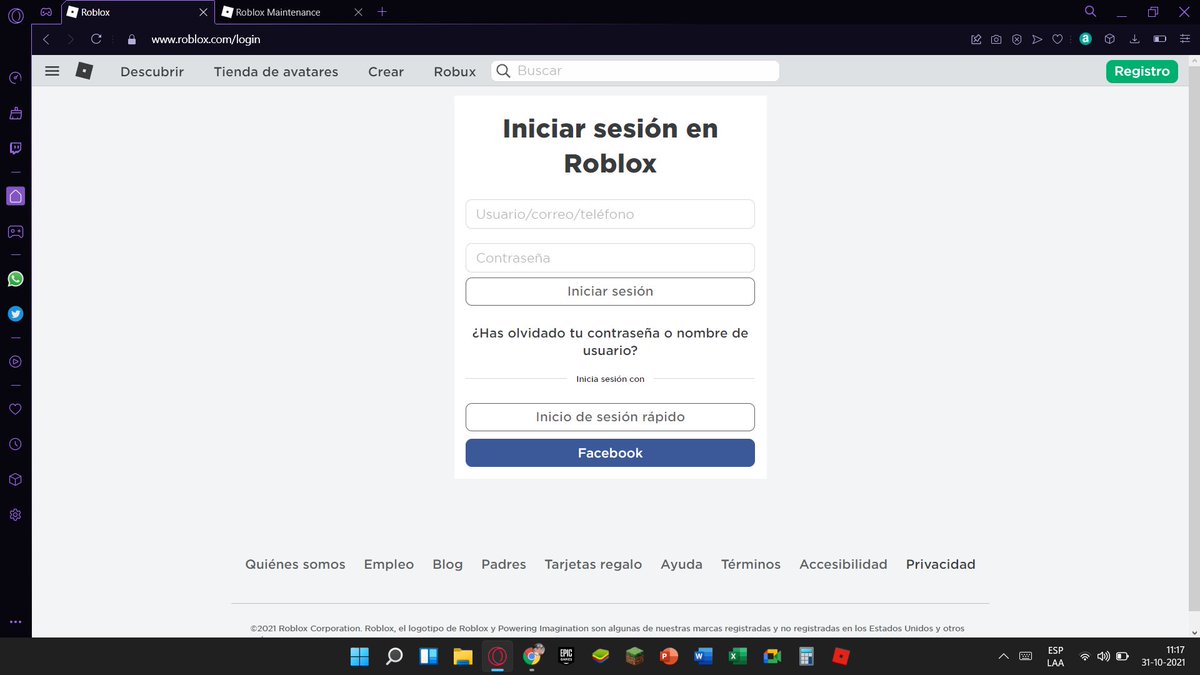Viewport: 1200px width, 675px height.
Task: Click the Roblox logo home icon
Action: 84,71
